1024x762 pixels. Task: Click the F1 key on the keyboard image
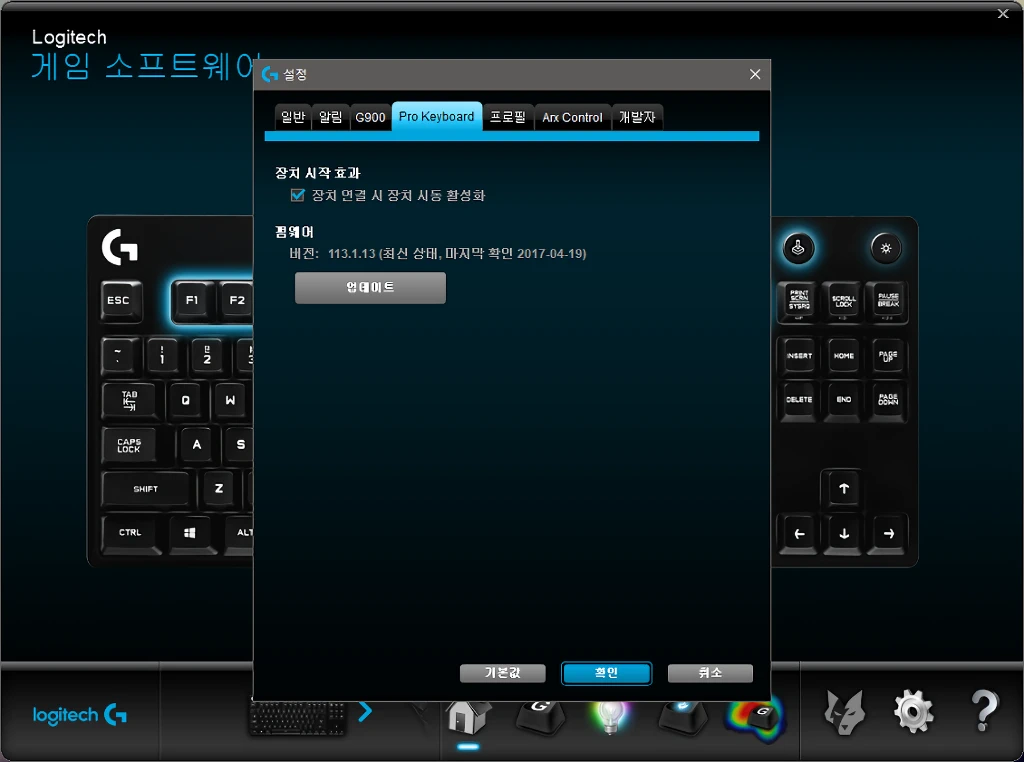click(192, 301)
